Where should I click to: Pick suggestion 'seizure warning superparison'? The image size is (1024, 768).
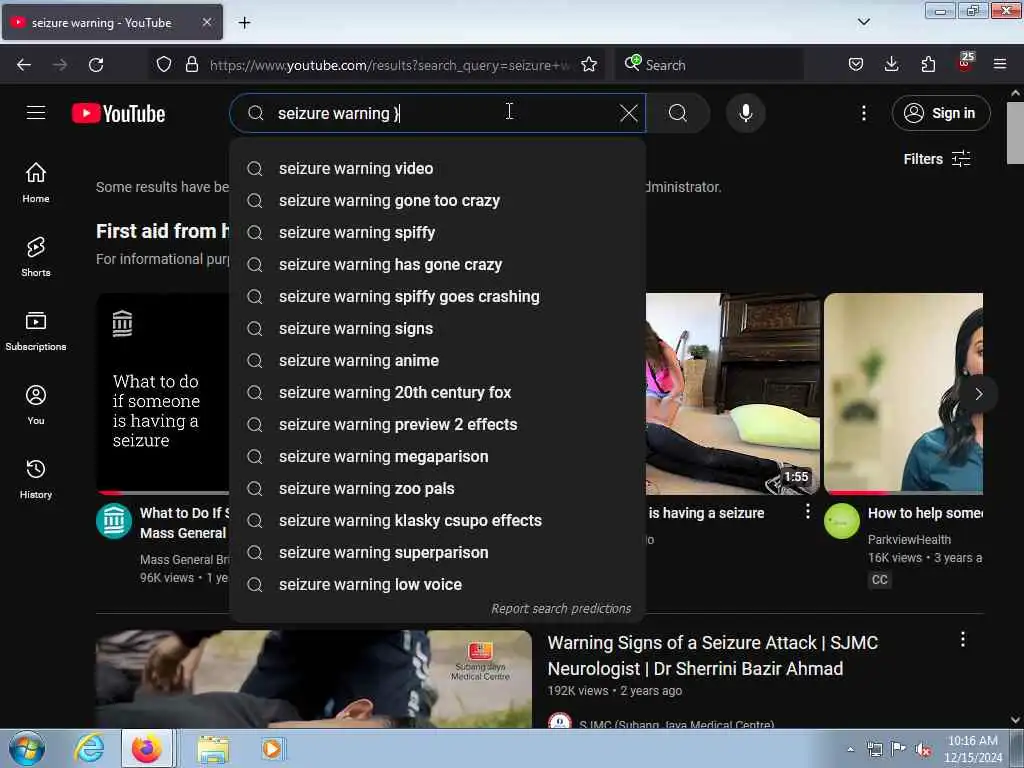(x=438, y=552)
